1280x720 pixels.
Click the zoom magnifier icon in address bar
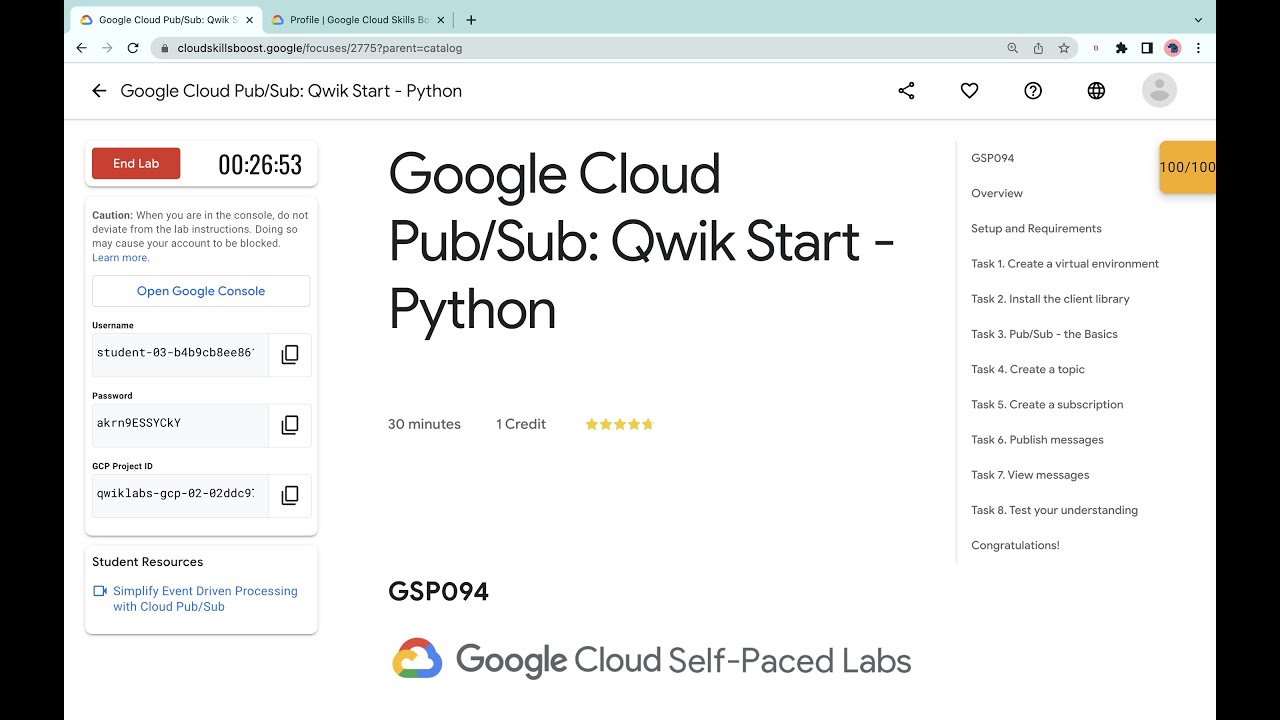coord(1013,48)
